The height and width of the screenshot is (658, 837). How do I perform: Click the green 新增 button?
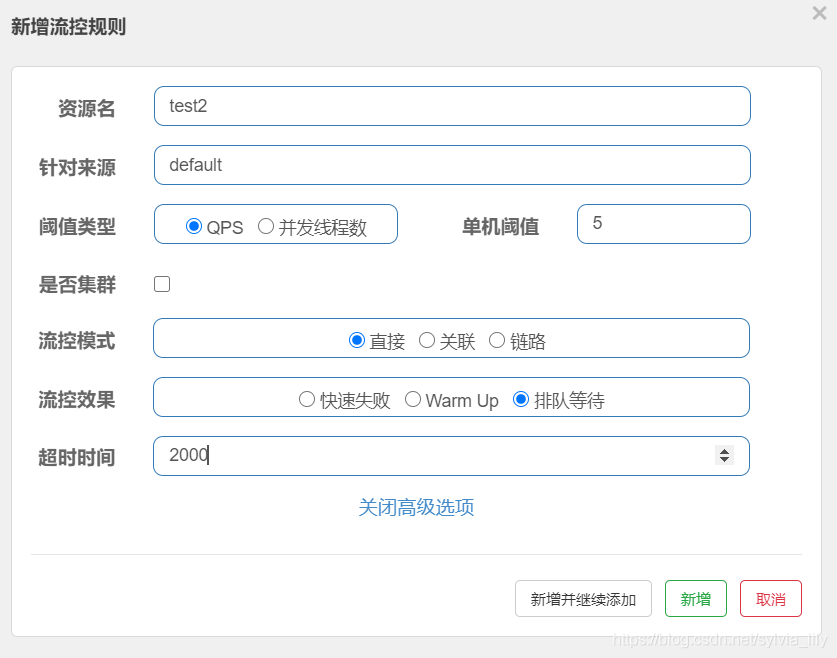[x=696, y=599]
